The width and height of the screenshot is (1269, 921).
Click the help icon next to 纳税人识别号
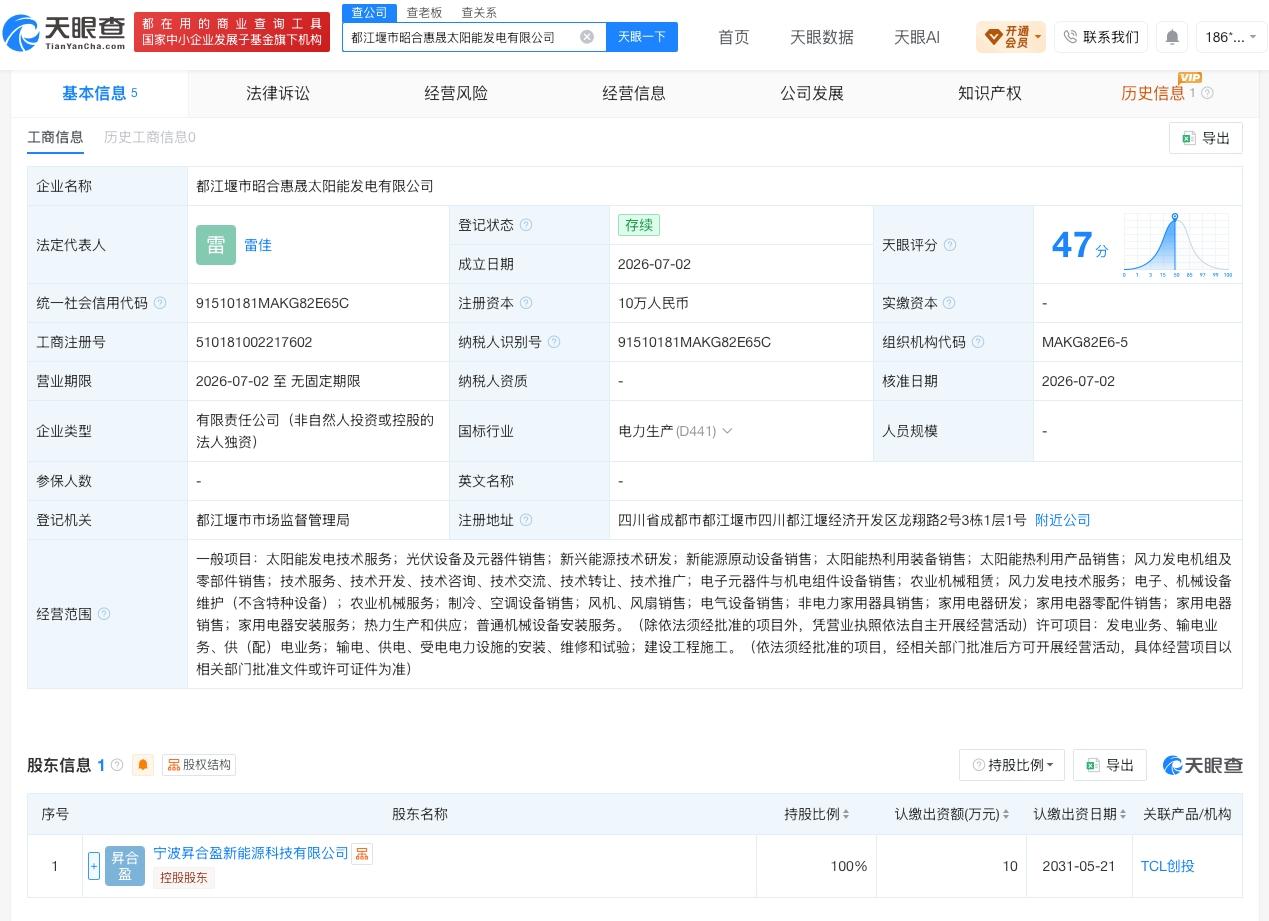(x=554, y=342)
